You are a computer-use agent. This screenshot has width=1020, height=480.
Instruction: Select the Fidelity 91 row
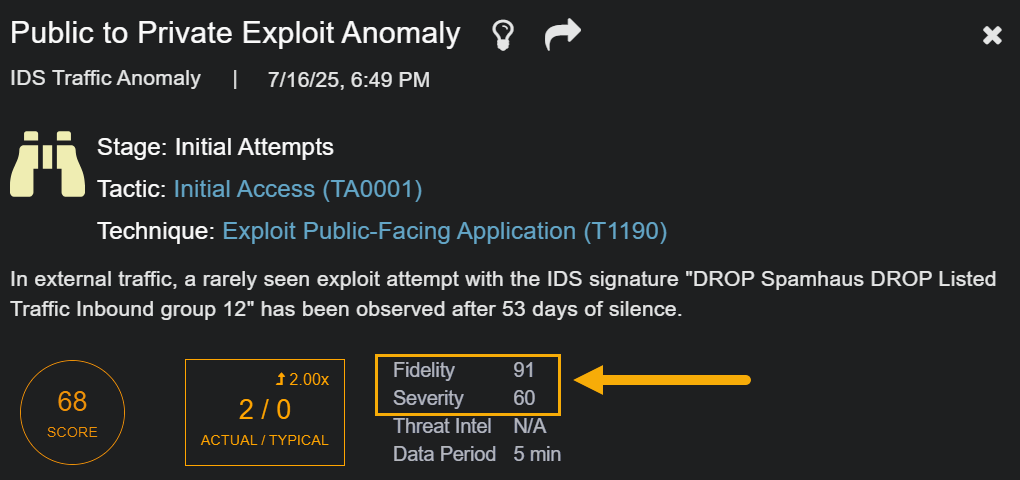click(465, 370)
